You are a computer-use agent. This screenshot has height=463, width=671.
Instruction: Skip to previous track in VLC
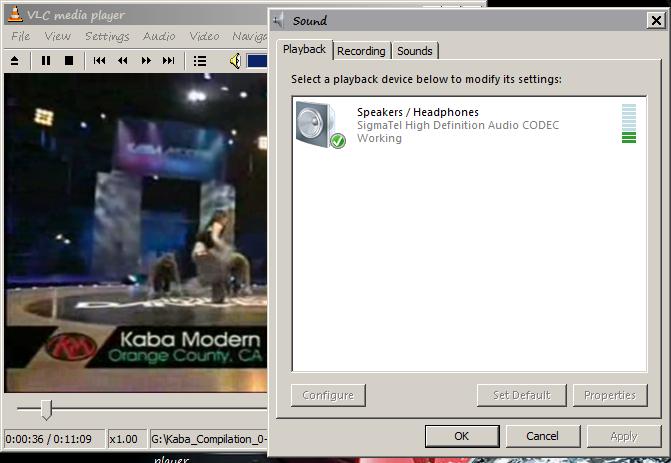pyautogui.click(x=100, y=61)
